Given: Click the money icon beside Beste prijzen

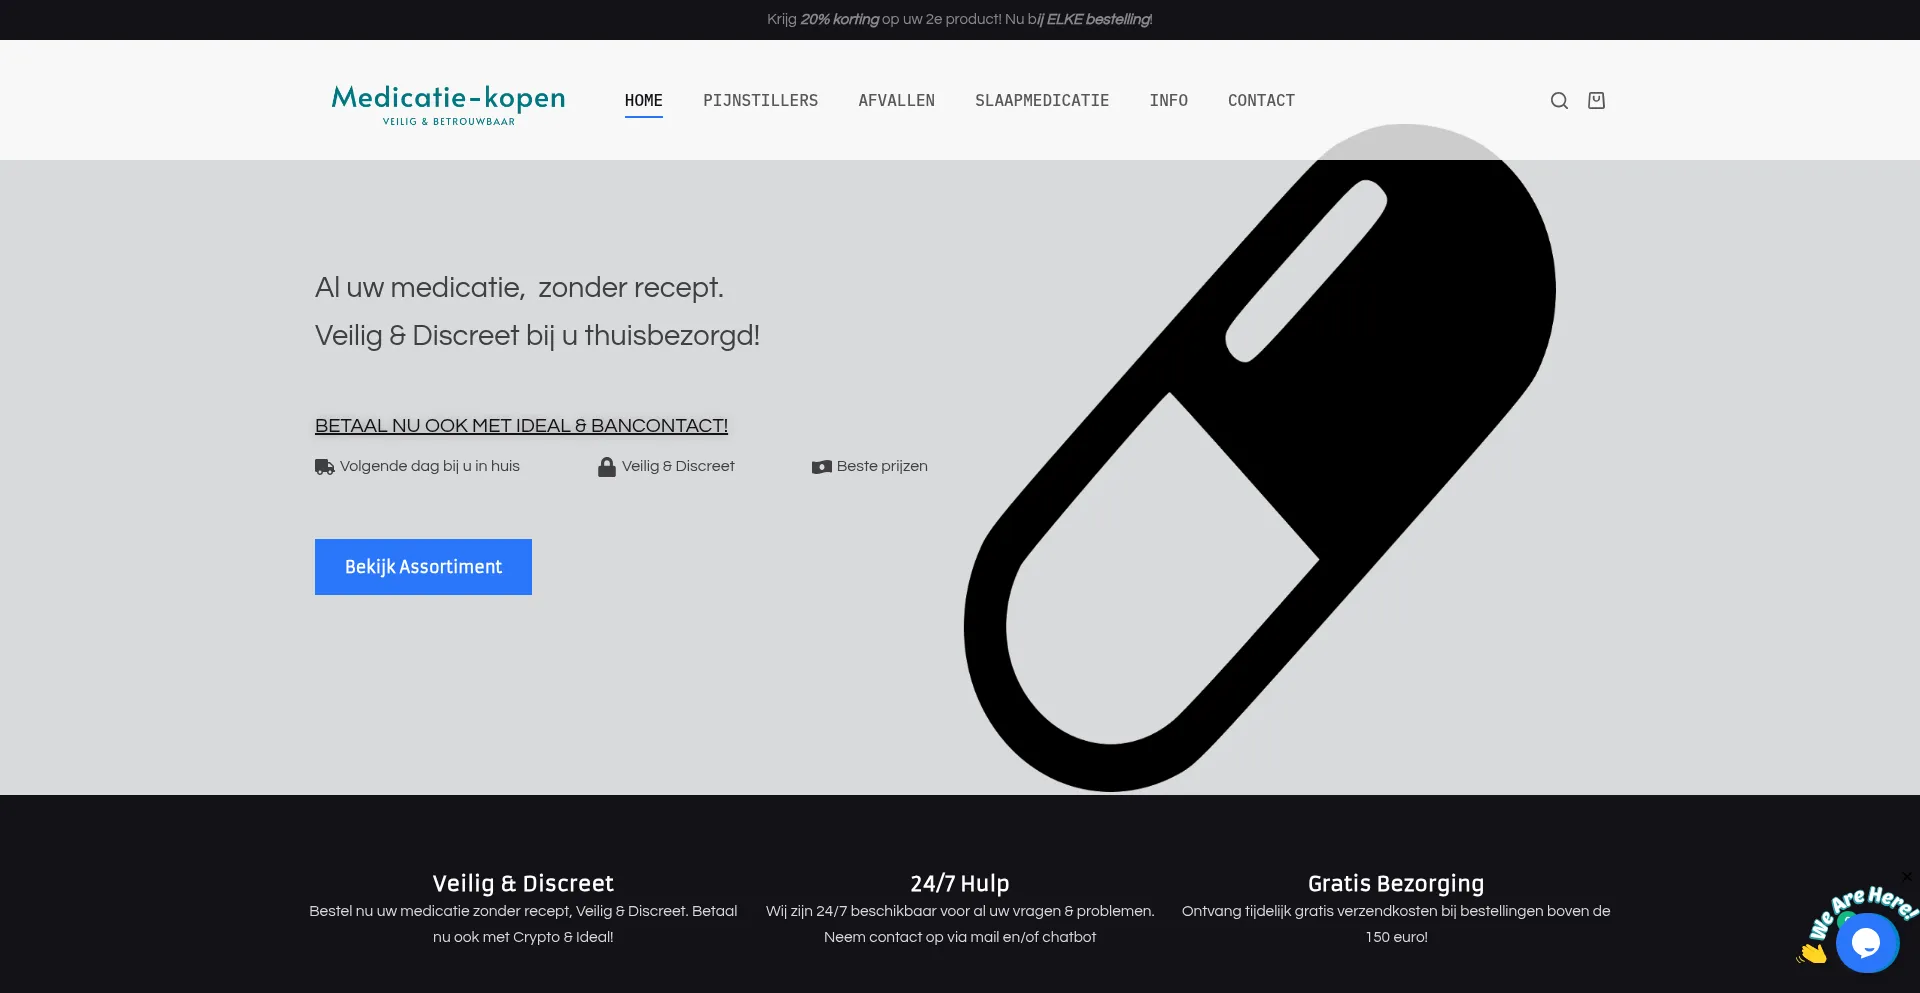Looking at the screenshot, I should click(x=821, y=467).
